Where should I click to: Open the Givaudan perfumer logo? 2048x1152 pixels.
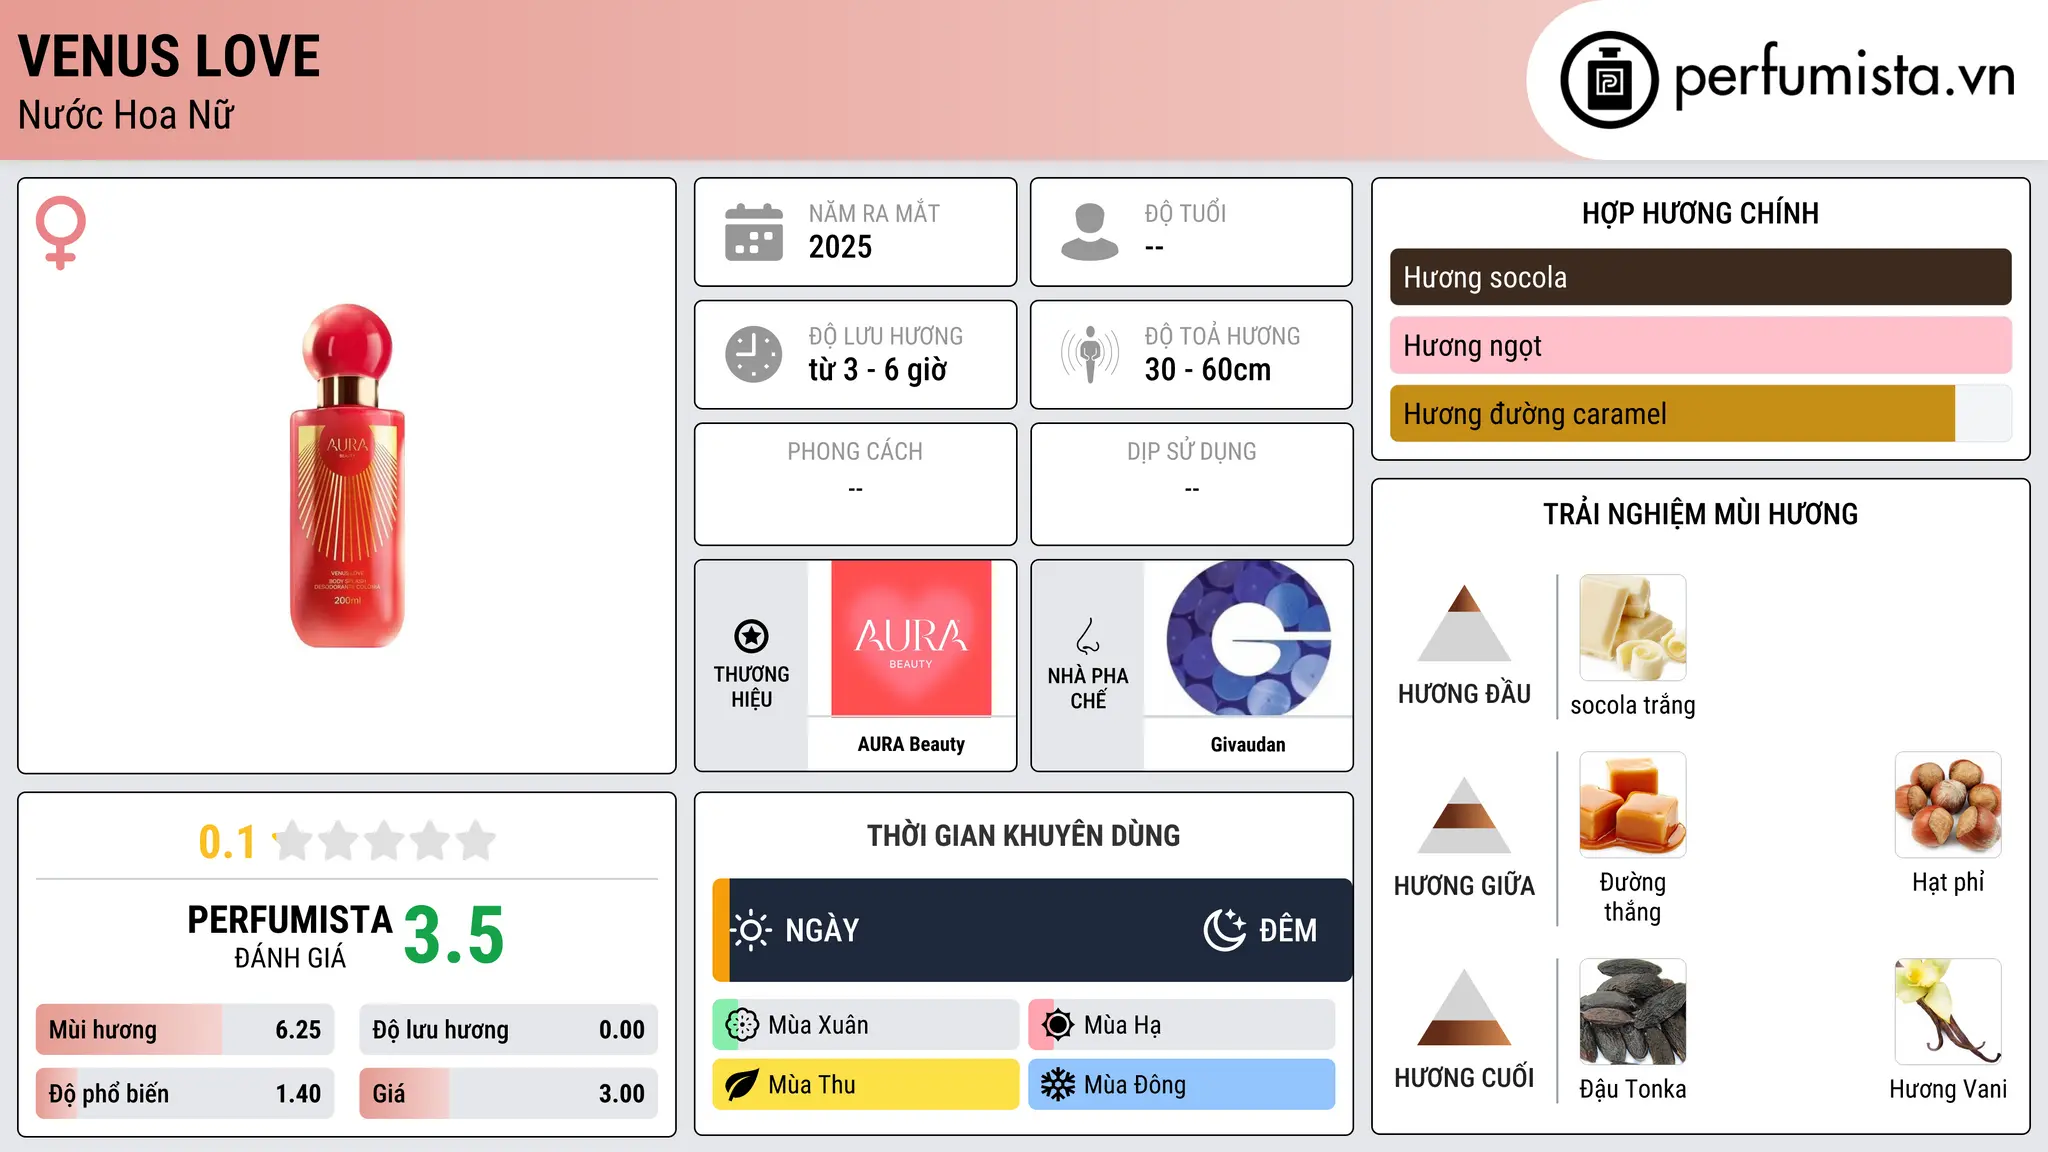pos(1248,638)
